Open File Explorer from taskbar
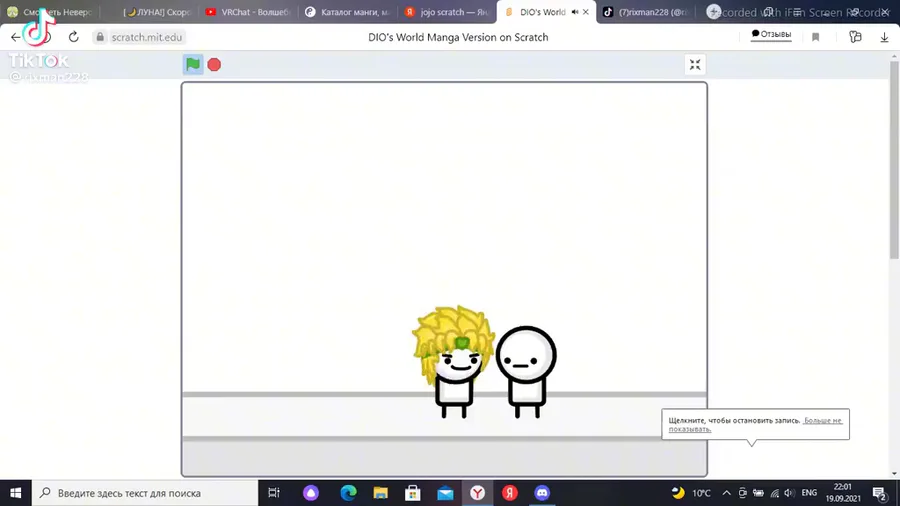The height and width of the screenshot is (506, 900). coord(380,493)
